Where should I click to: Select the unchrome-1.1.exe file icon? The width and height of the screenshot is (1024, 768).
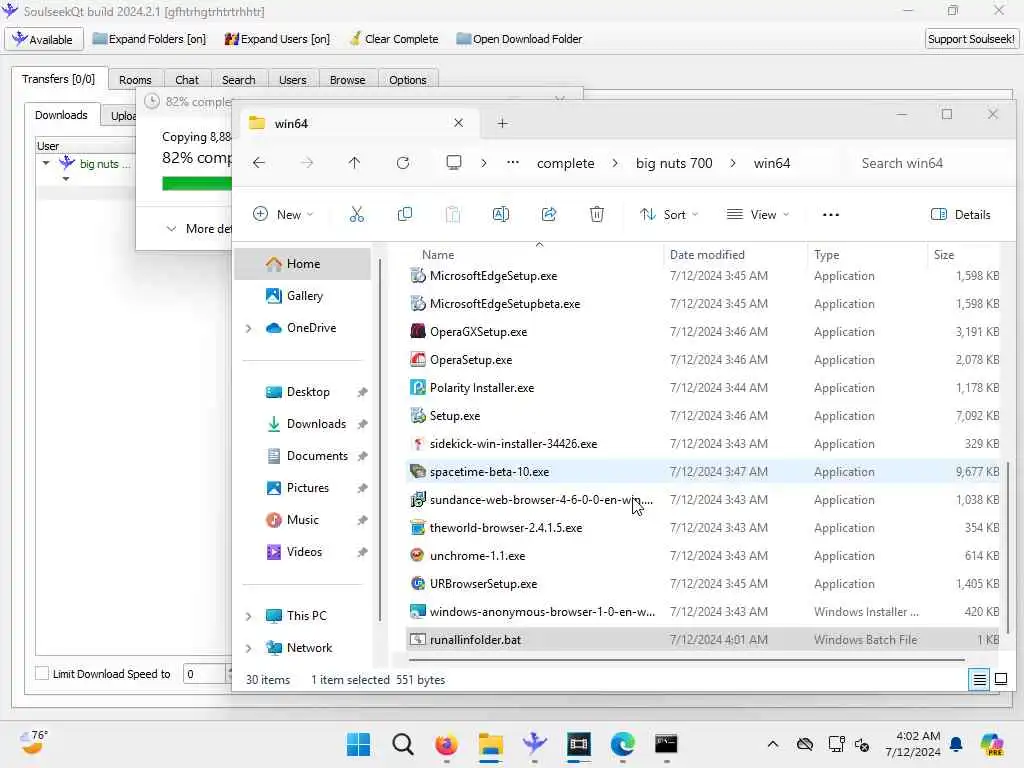point(417,555)
